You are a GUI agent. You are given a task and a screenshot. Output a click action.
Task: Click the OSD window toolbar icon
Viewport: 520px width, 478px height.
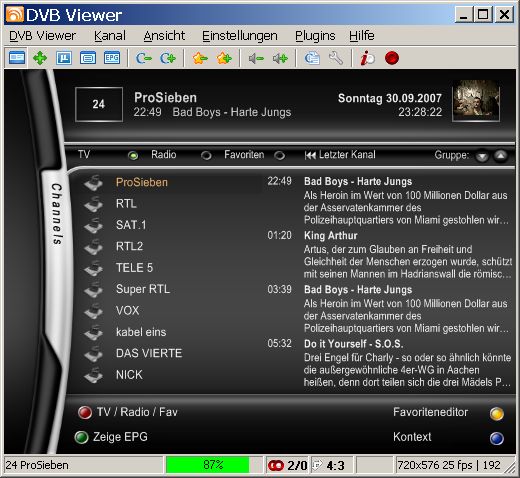click(17, 58)
